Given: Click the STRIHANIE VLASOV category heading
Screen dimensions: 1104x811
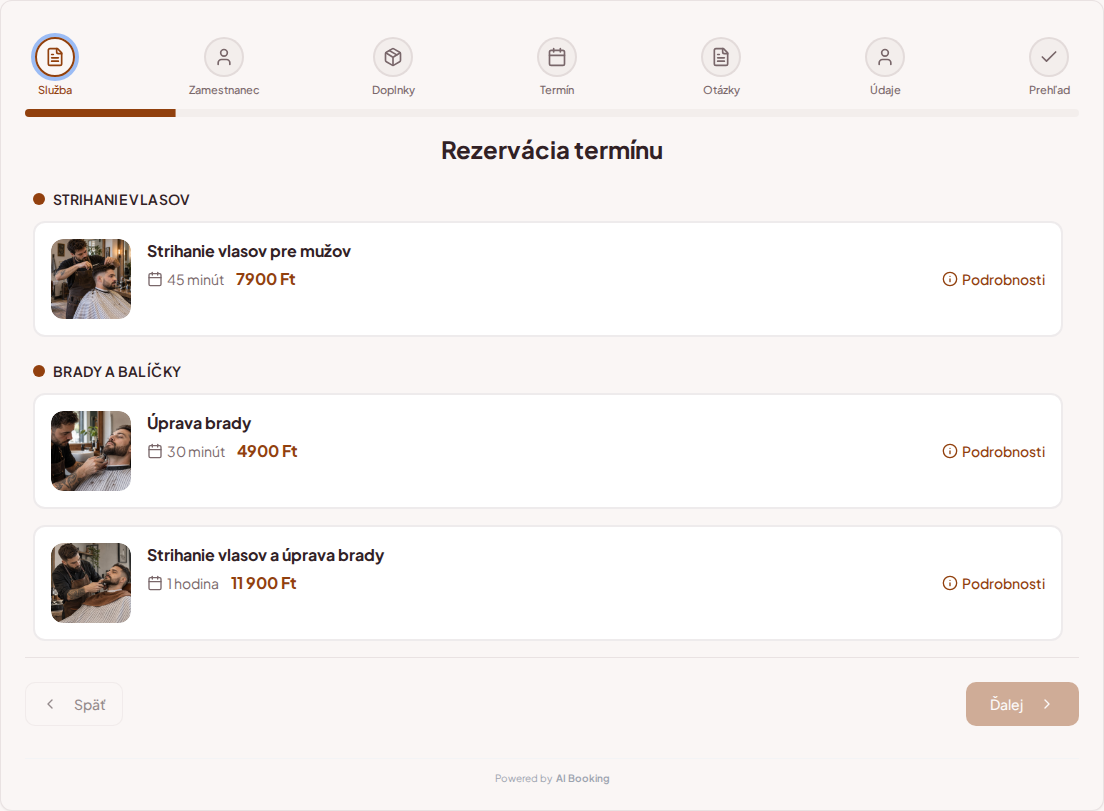Looking at the screenshot, I should point(121,200).
